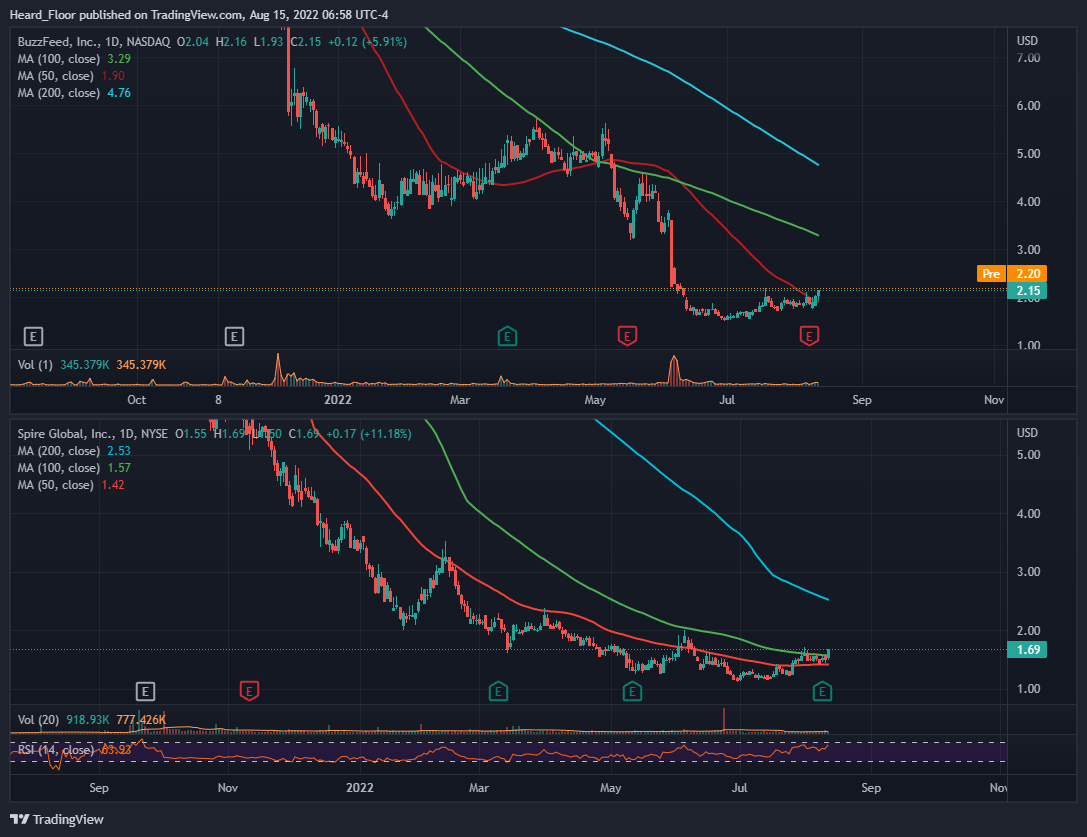Click the 2.00 level on Spire price axis
This screenshot has width=1087, height=837.
coord(1028,630)
